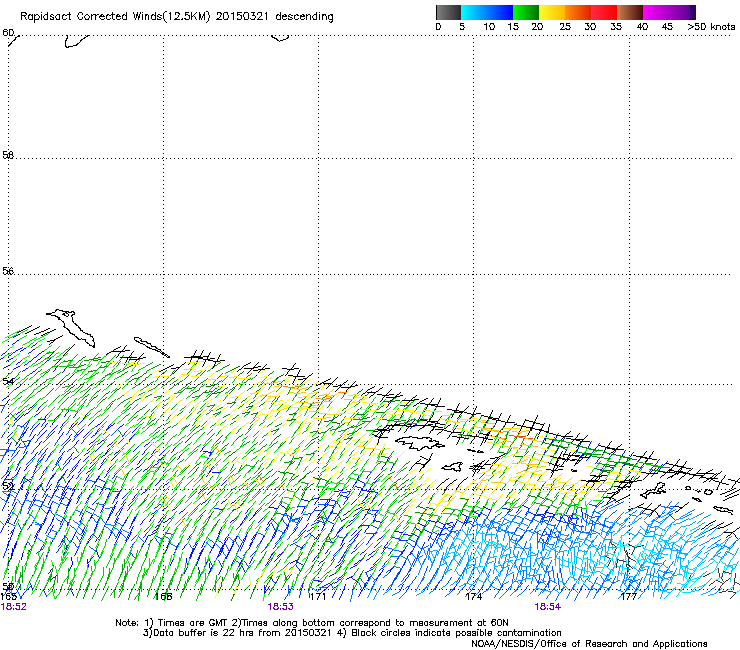Click the '25' legend scale label
Screen dimensions: 740x650
pyautogui.click(x=565, y=27)
